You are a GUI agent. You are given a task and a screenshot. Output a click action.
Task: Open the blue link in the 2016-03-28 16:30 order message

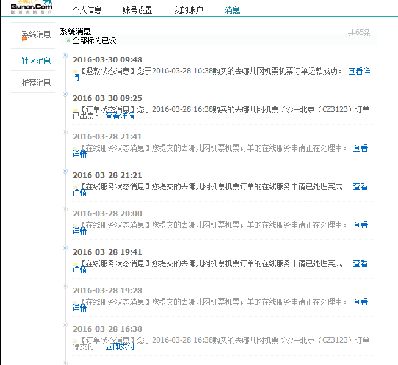click(x=120, y=347)
